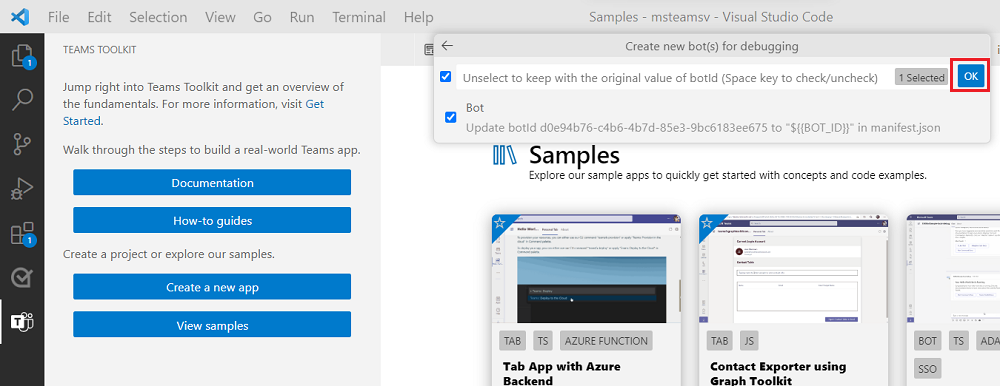Image resolution: width=1000 pixels, height=386 pixels.
Task: Open the Terminal menu
Action: pyautogui.click(x=359, y=17)
